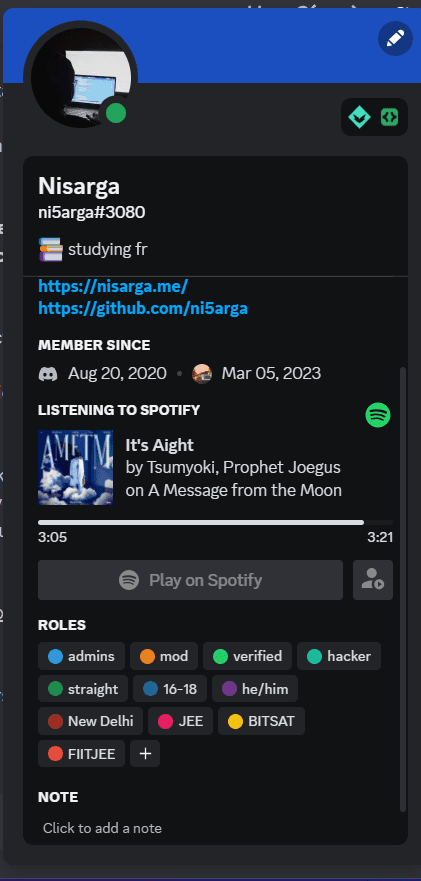Click the server icon beside Mar 05, 2023
The image size is (421, 881).
[202, 374]
